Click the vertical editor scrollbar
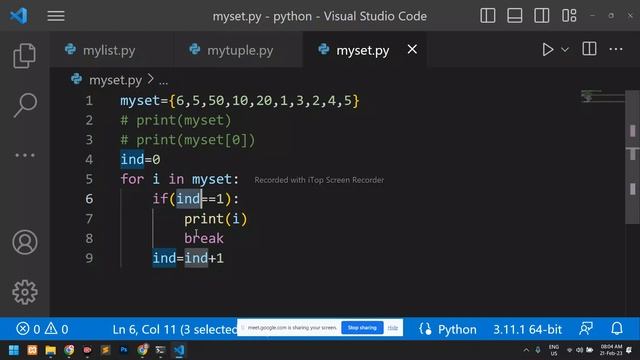Viewport: 640px width, 360px height. (x=632, y=157)
